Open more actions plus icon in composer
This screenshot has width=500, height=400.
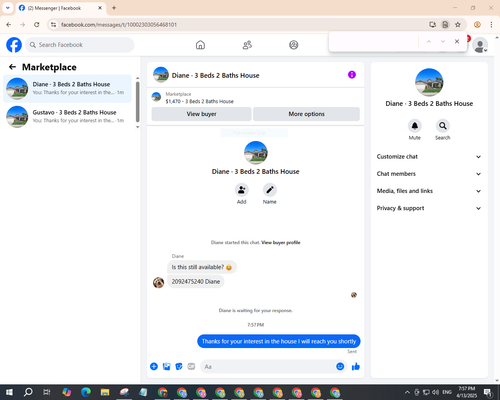tap(154, 367)
